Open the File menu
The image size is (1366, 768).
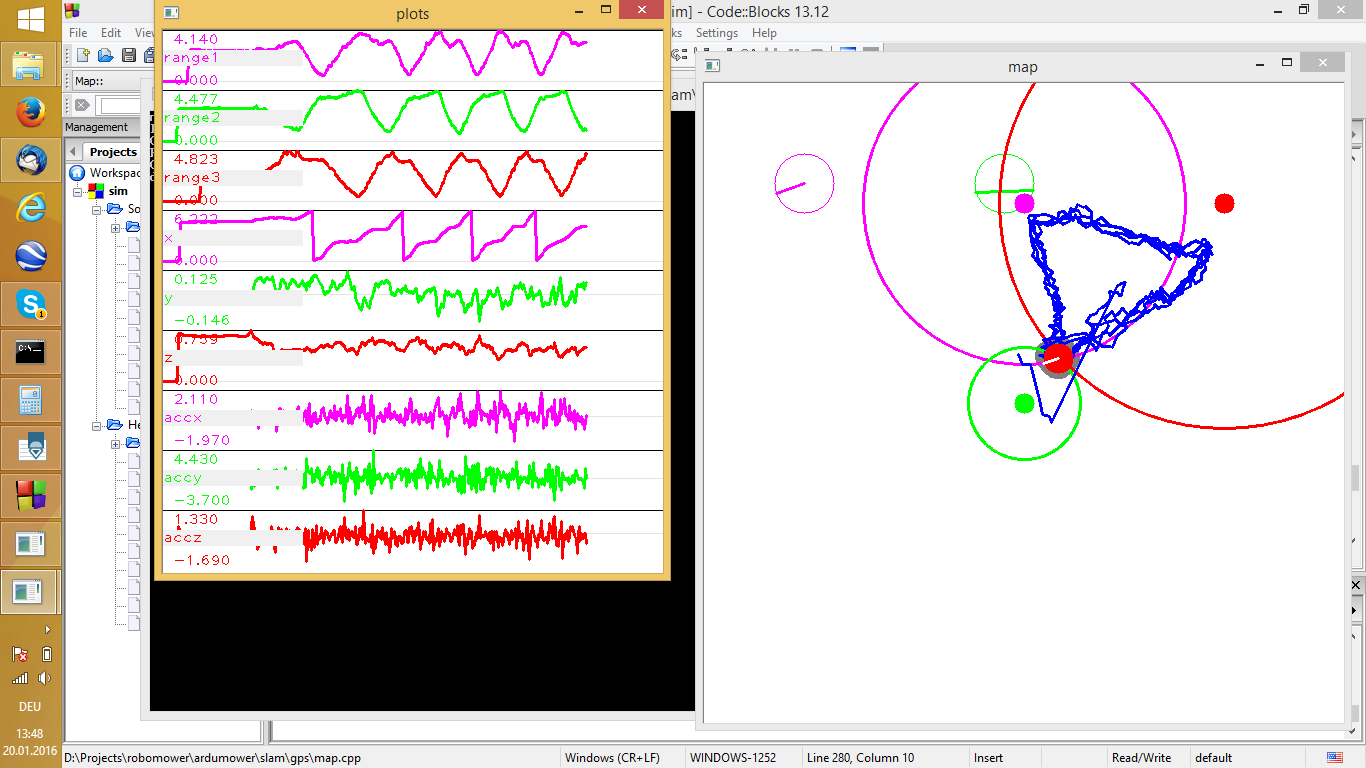(x=78, y=33)
